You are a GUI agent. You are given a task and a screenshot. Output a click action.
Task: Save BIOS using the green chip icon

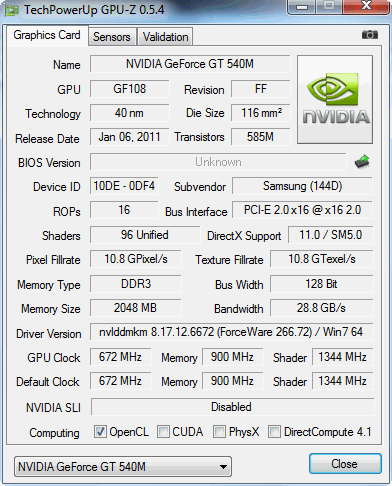(x=362, y=162)
